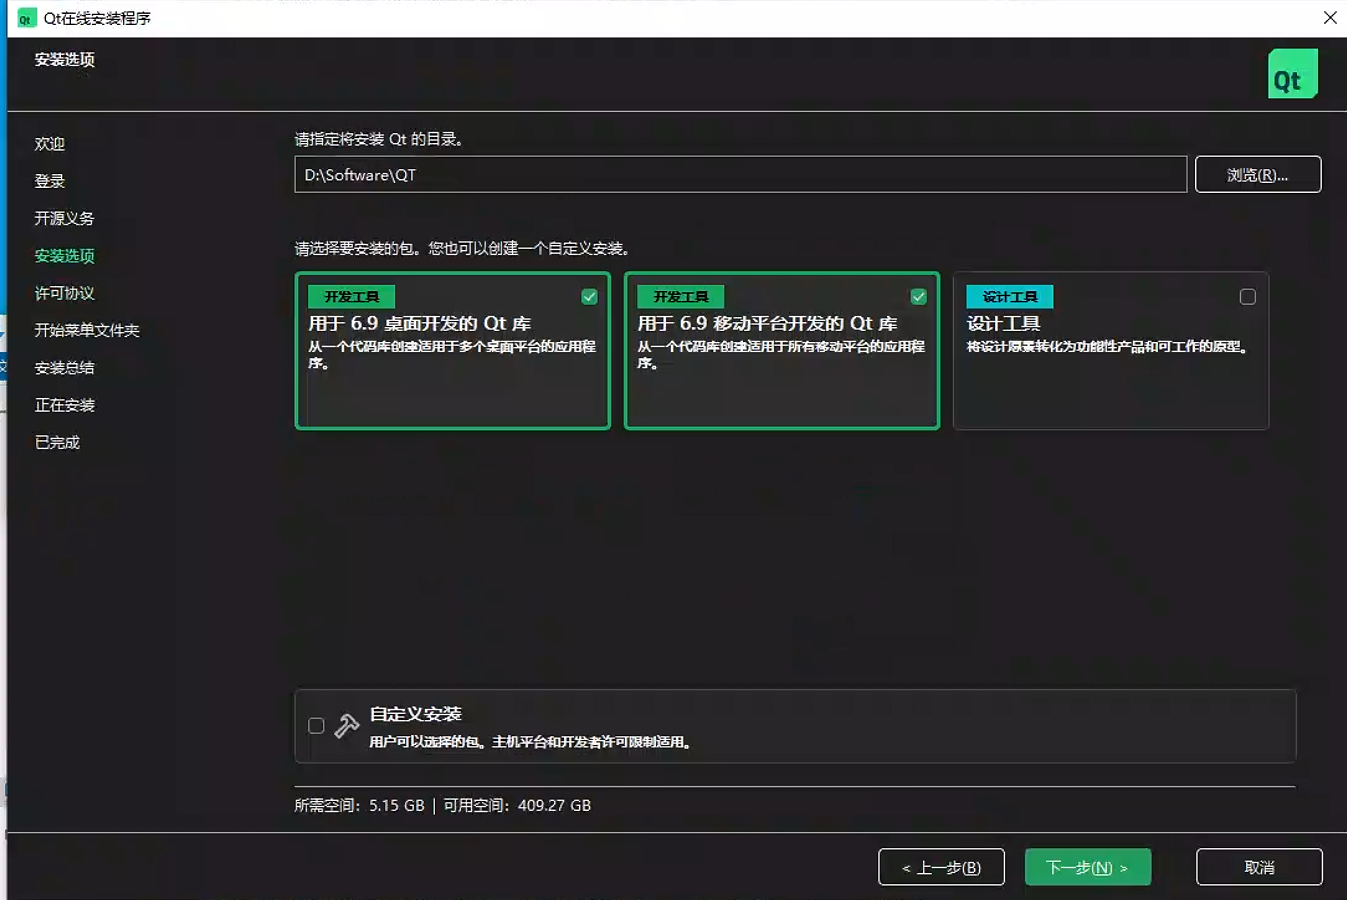
Task: Open the 开源义务 sidebar step
Action: pyautogui.click(x=64, y=218)
